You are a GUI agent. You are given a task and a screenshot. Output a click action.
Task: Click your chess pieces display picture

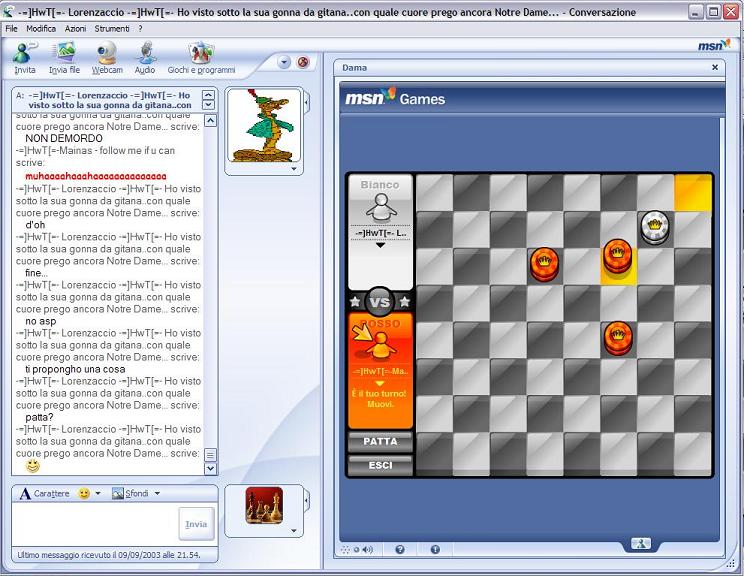click(x=264, y=505)
